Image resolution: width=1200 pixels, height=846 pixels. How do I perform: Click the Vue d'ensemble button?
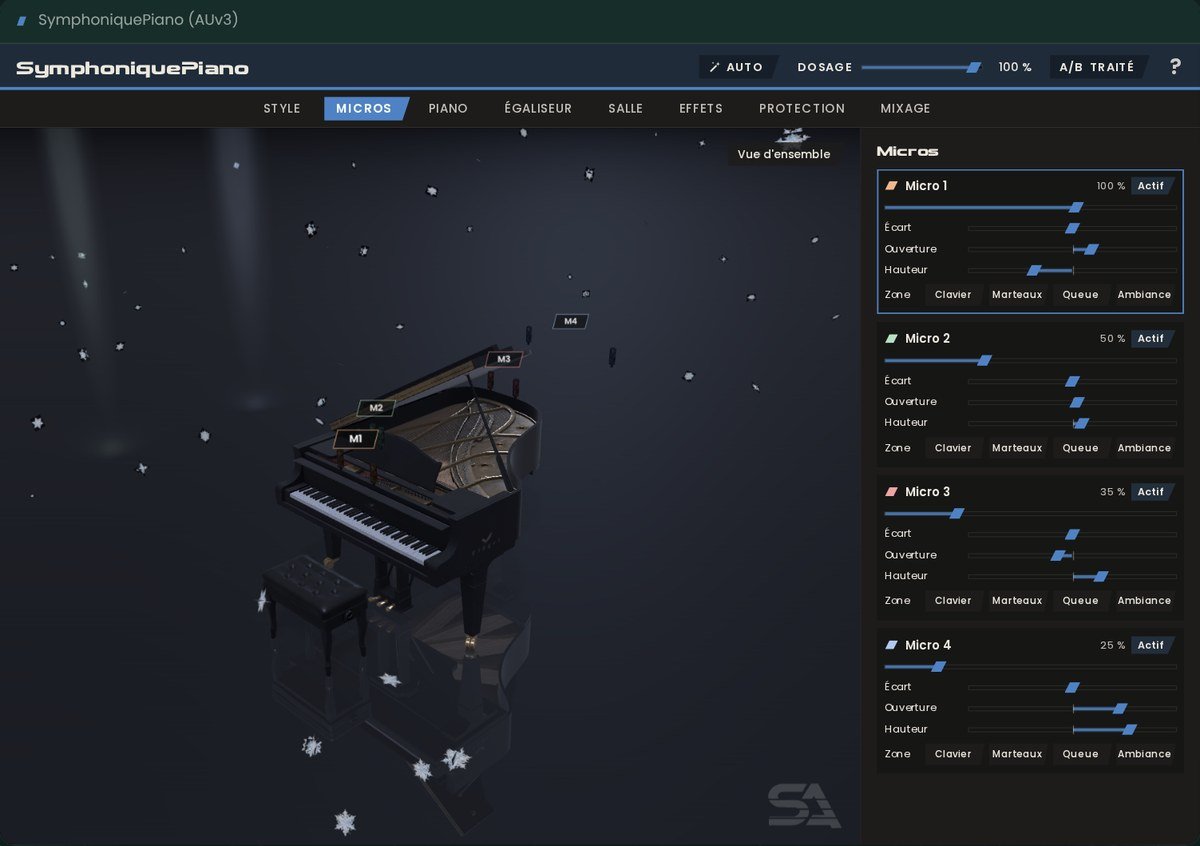pos(784,154)
